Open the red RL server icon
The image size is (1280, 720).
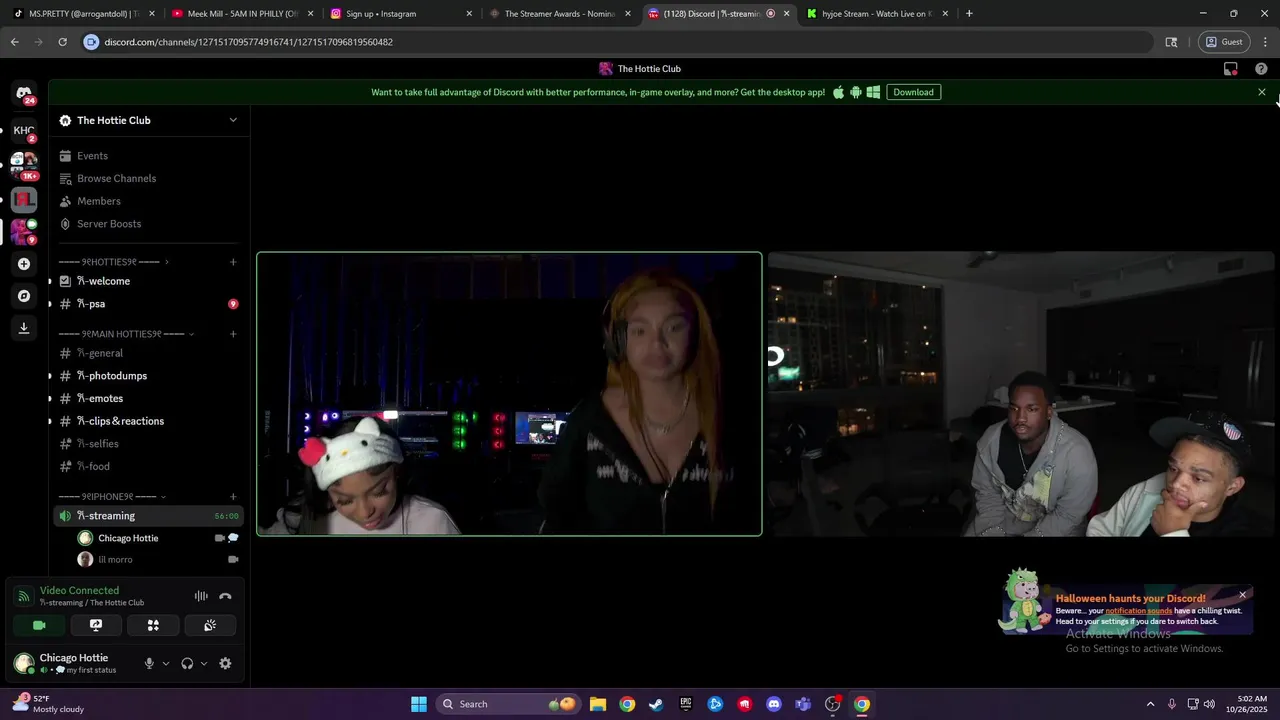tap(24, 199)
